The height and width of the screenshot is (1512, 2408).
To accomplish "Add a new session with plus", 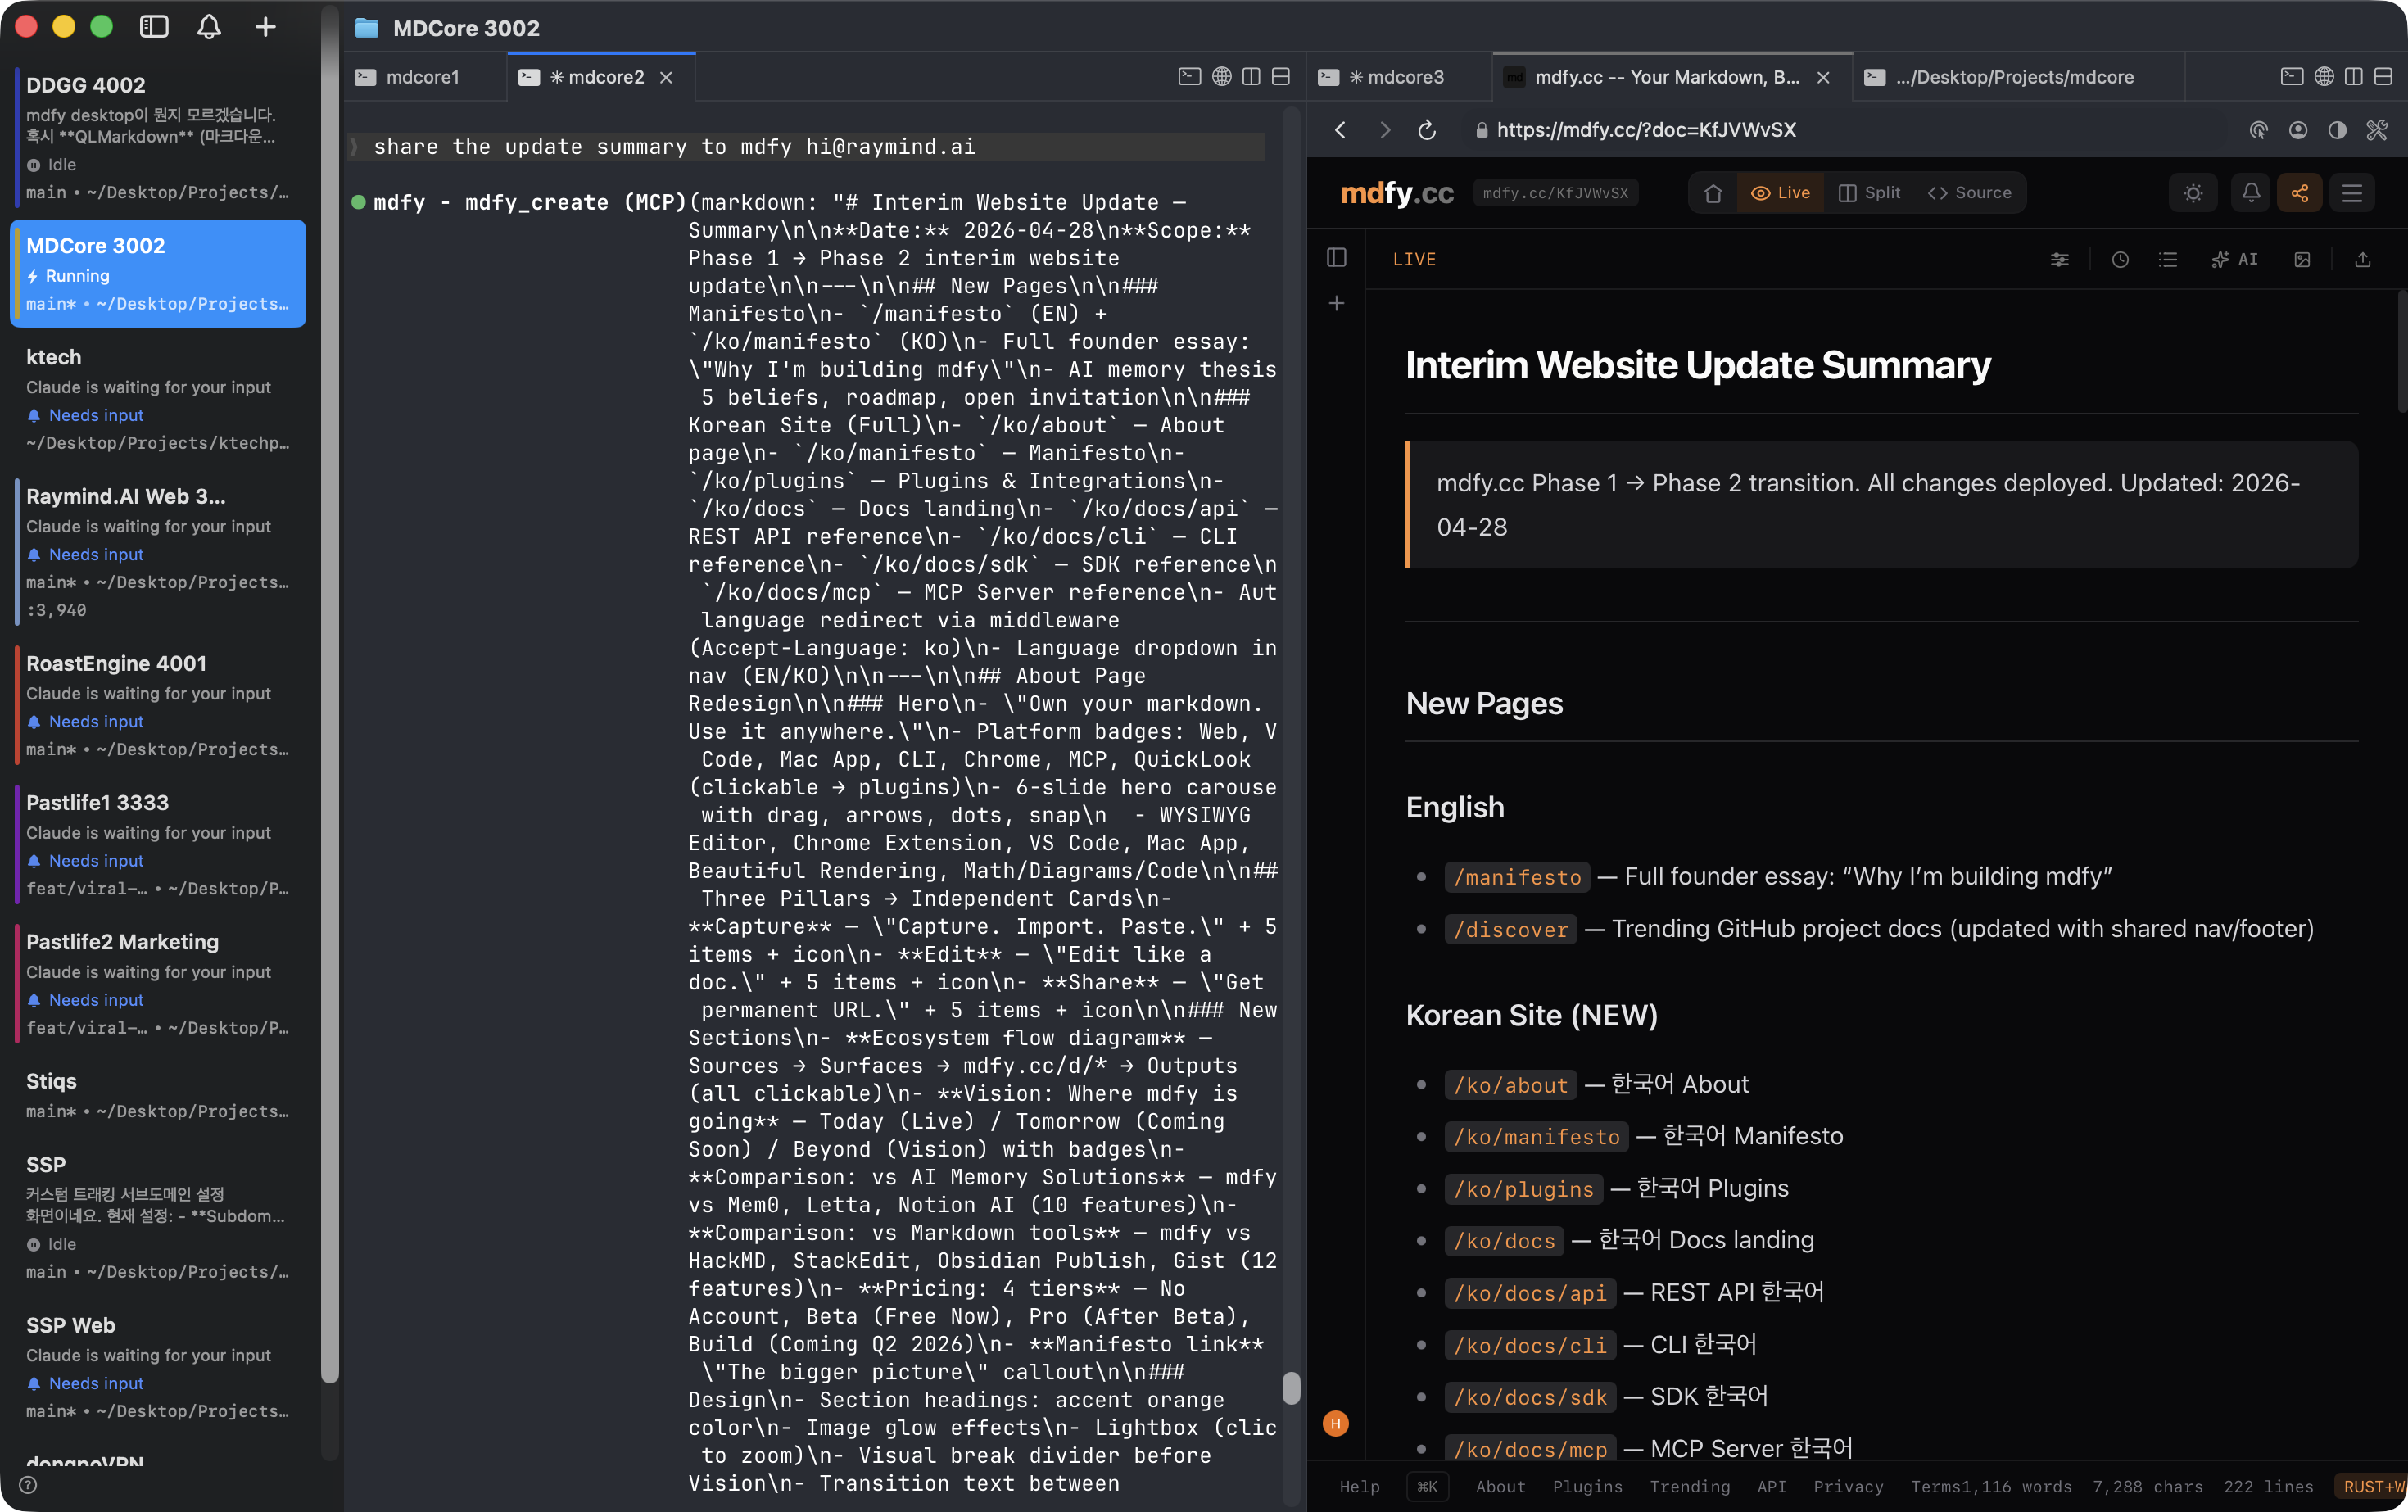I will [265, 27].
